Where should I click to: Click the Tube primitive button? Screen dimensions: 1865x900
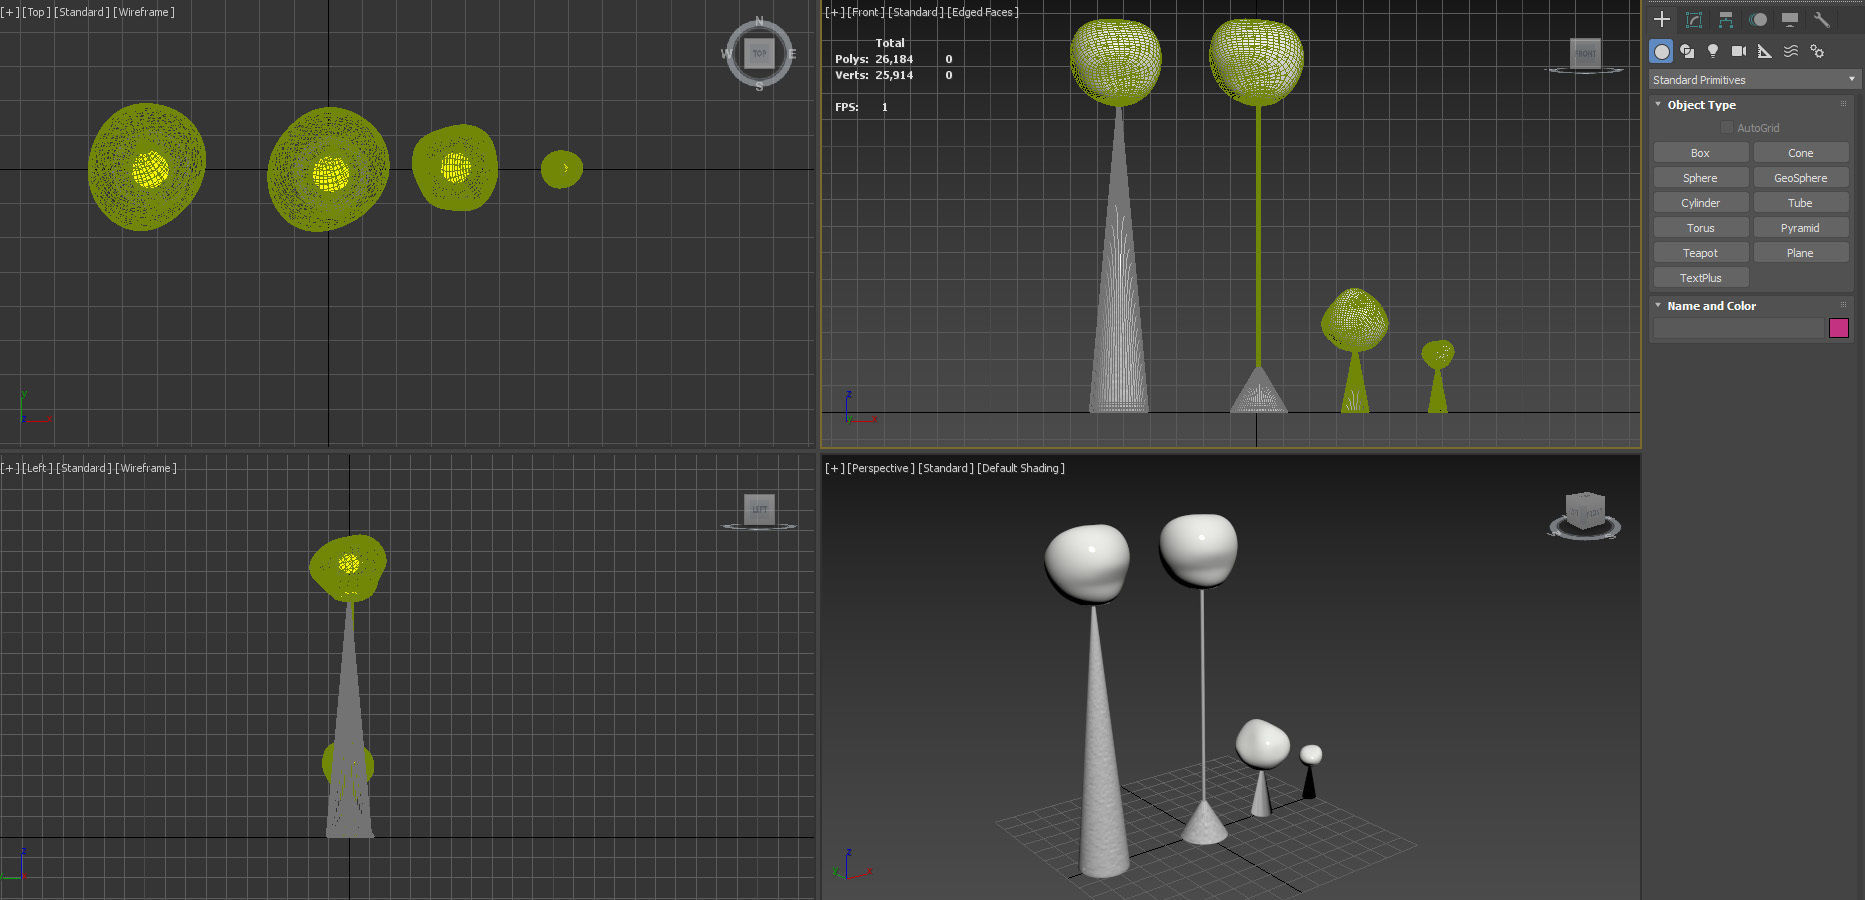point(1801,203)
